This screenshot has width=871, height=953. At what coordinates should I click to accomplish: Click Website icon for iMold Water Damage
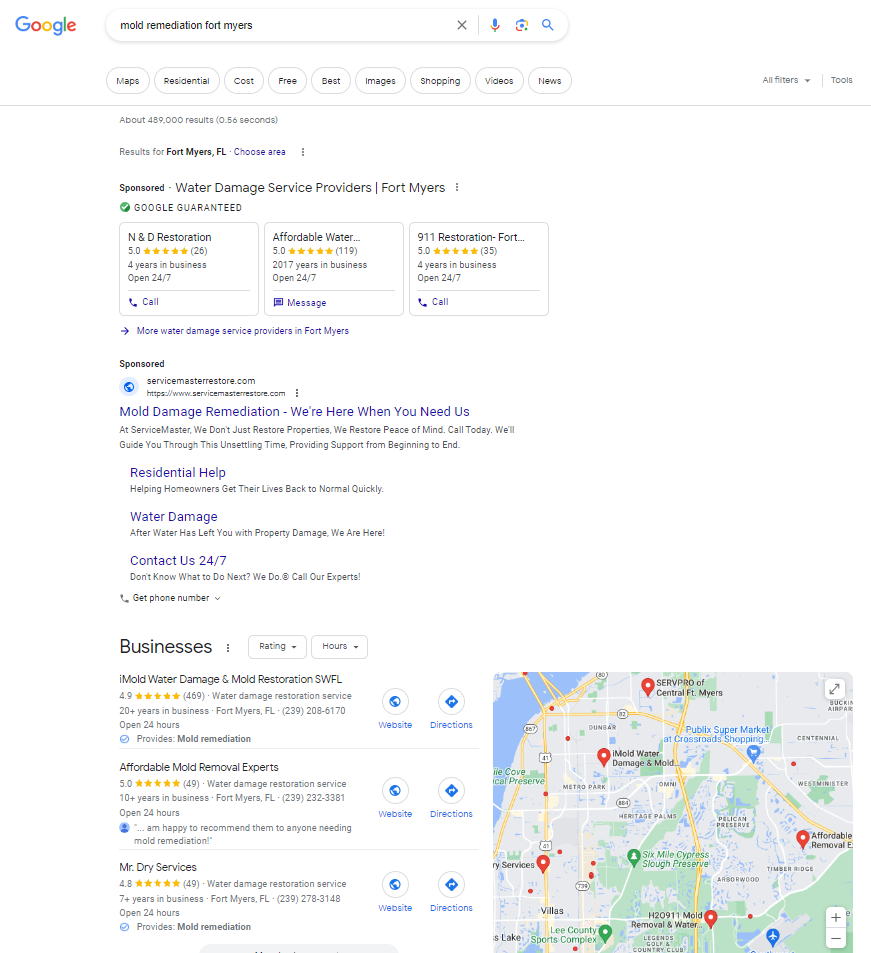pos(395,702)
